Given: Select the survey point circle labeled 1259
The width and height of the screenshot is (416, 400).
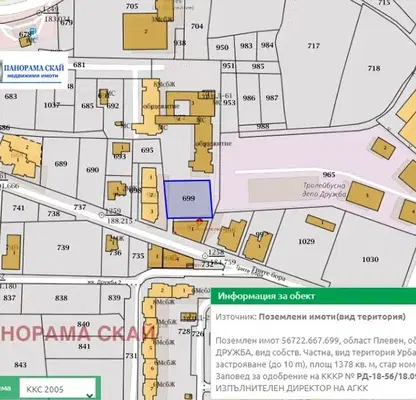Looking at the screenshot, I should pos(102,215).
